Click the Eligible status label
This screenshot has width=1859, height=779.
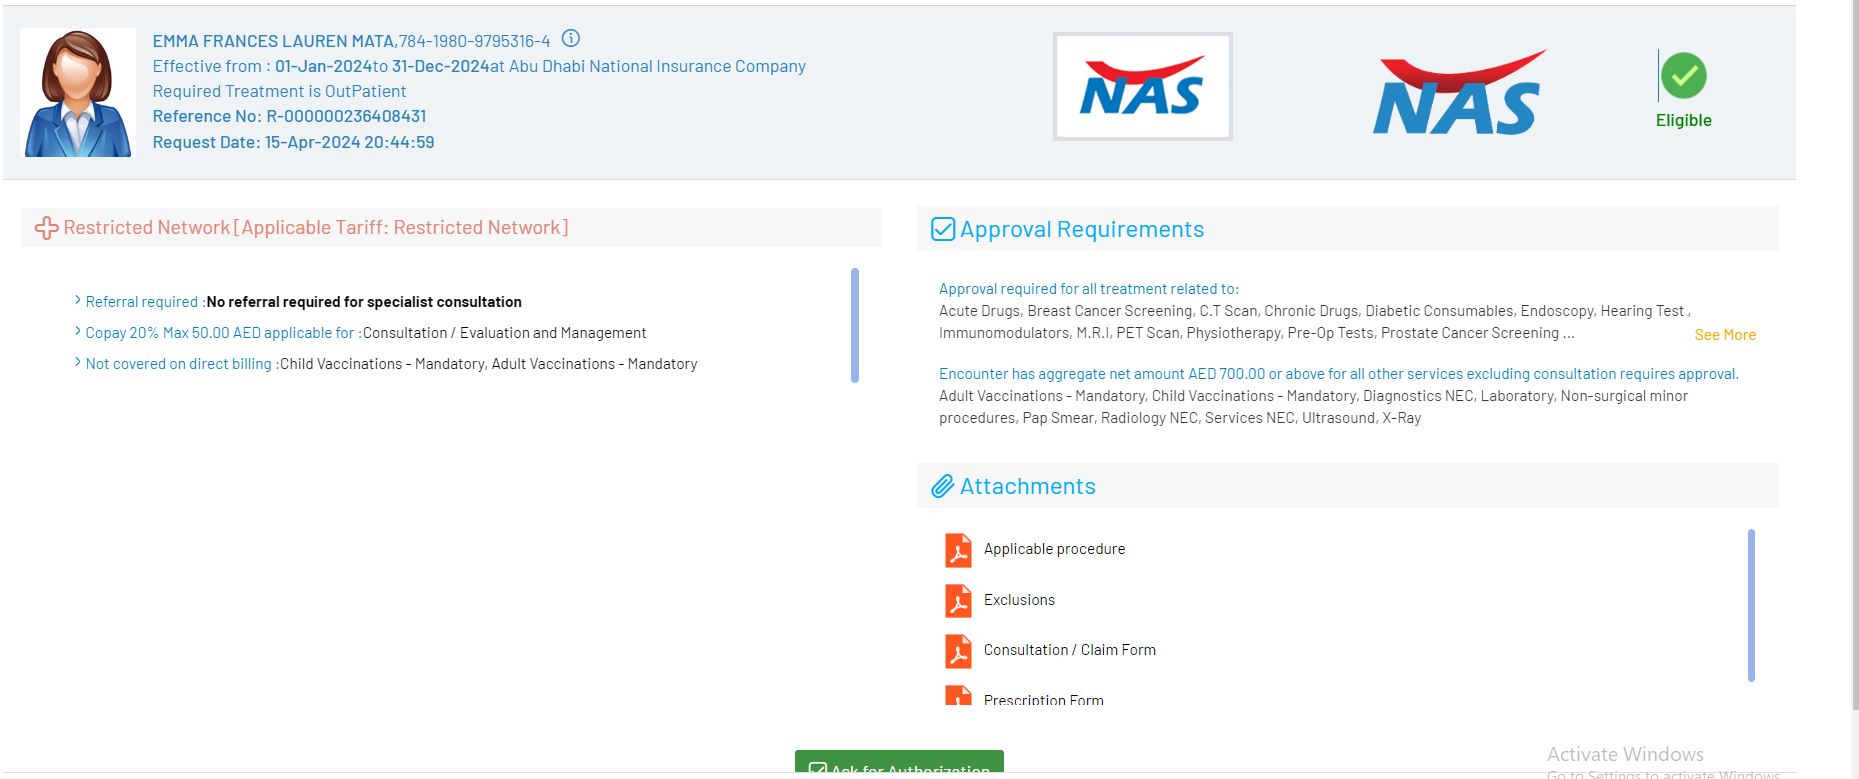[1684, 120]
